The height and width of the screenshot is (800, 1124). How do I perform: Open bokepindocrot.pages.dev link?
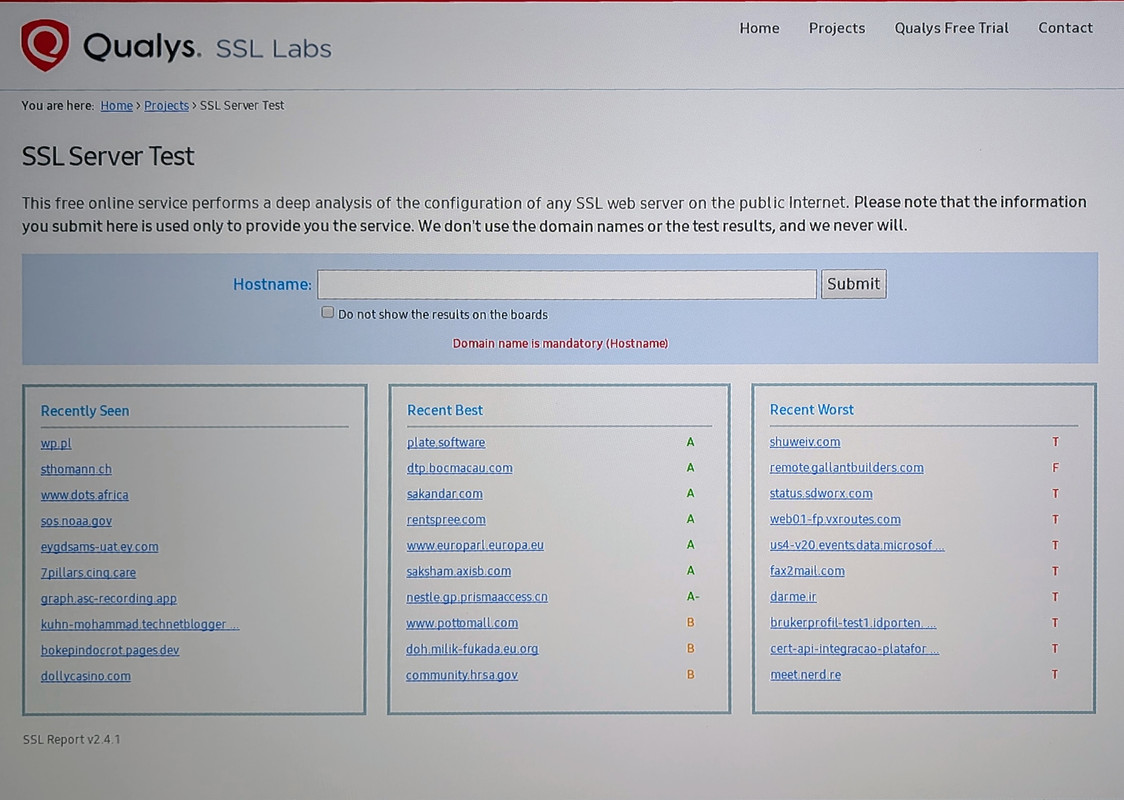[x=110, y=649]
